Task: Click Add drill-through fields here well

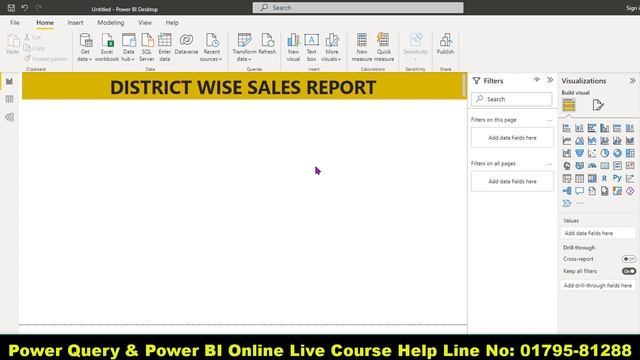Action: [x=598, y=286]
